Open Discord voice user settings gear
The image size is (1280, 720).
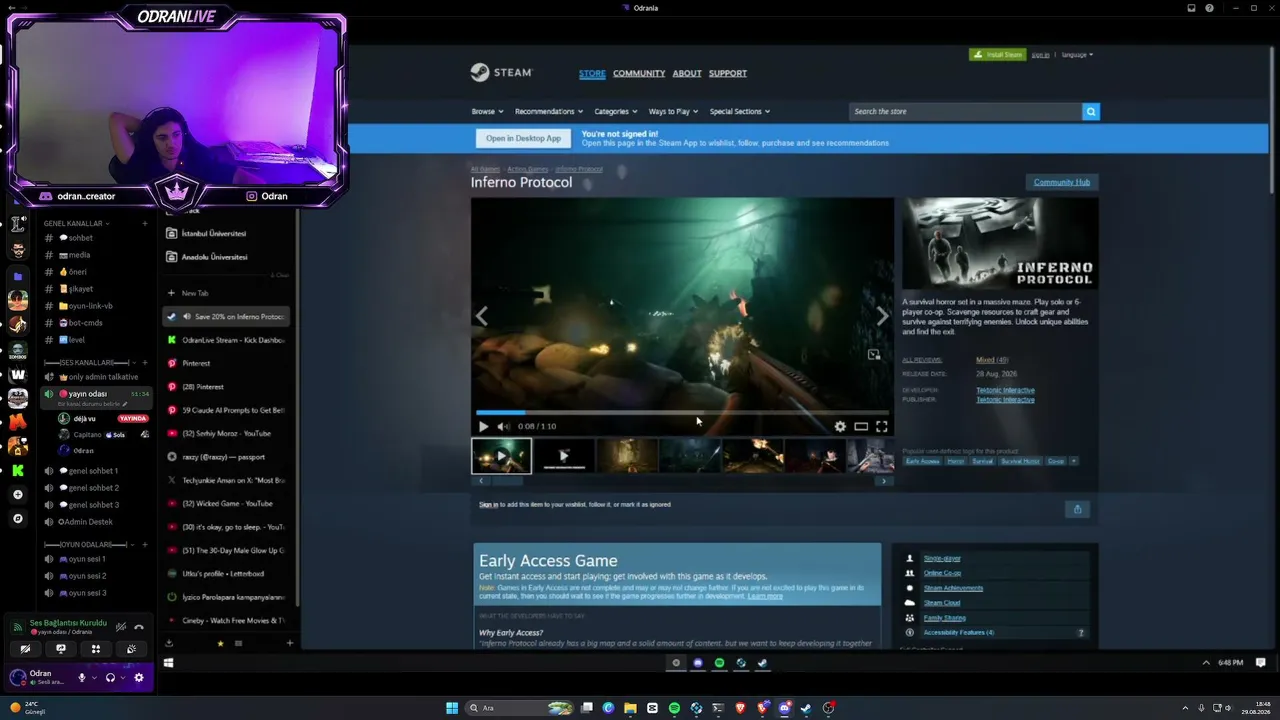point(139,677)
